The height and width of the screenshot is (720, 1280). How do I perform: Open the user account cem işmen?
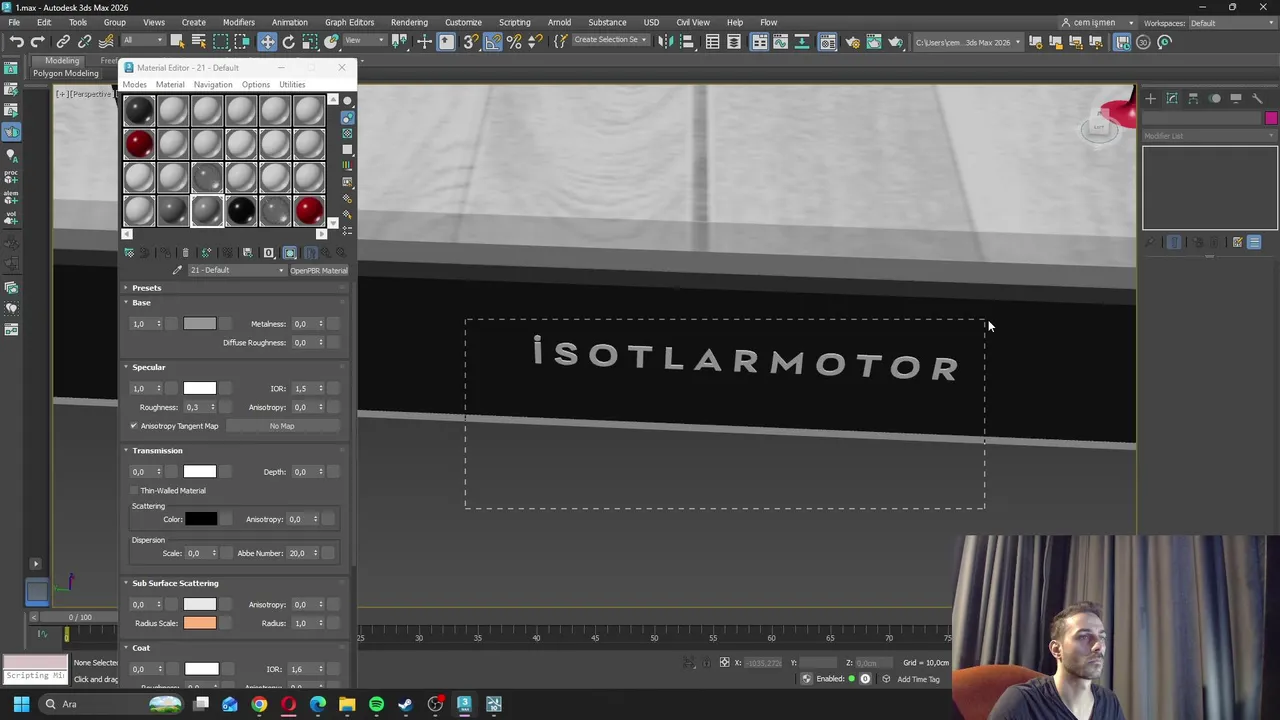pyautogui.click(x=1095, y=23)
